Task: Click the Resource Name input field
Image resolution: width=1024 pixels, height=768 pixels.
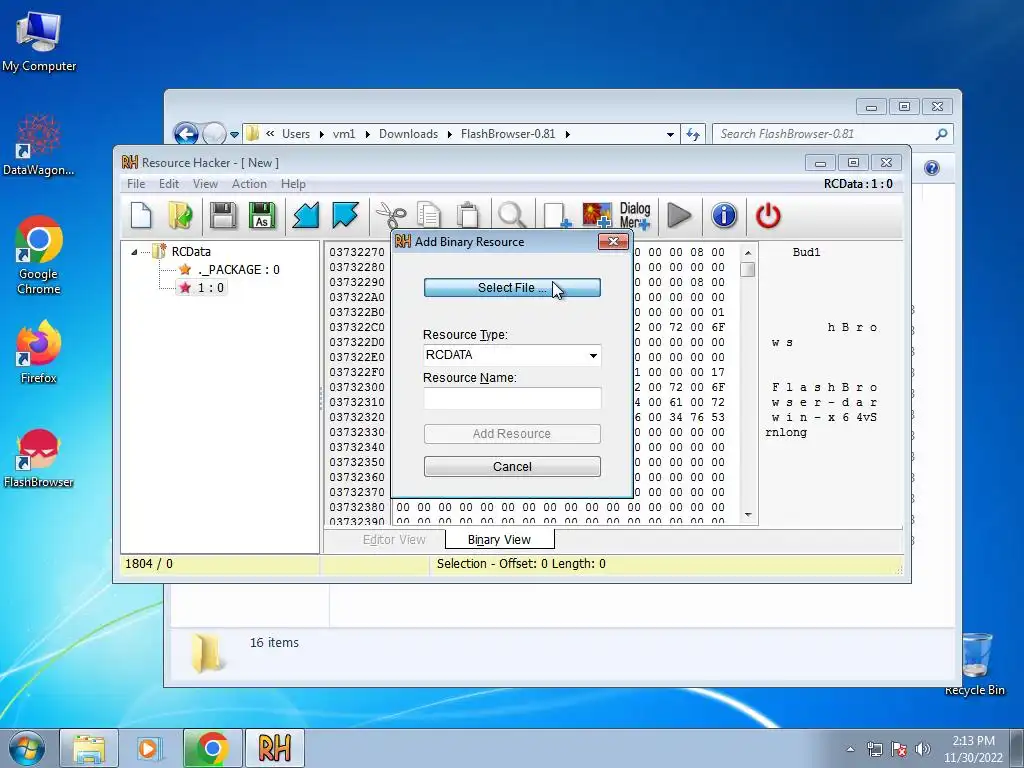Action: coord(512,398)
